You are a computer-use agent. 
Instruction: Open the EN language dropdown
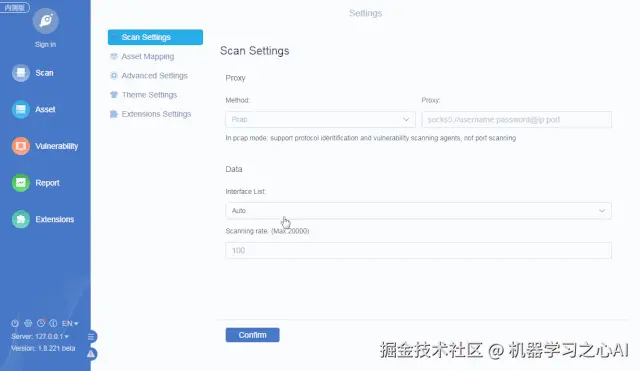click(70, 324)
